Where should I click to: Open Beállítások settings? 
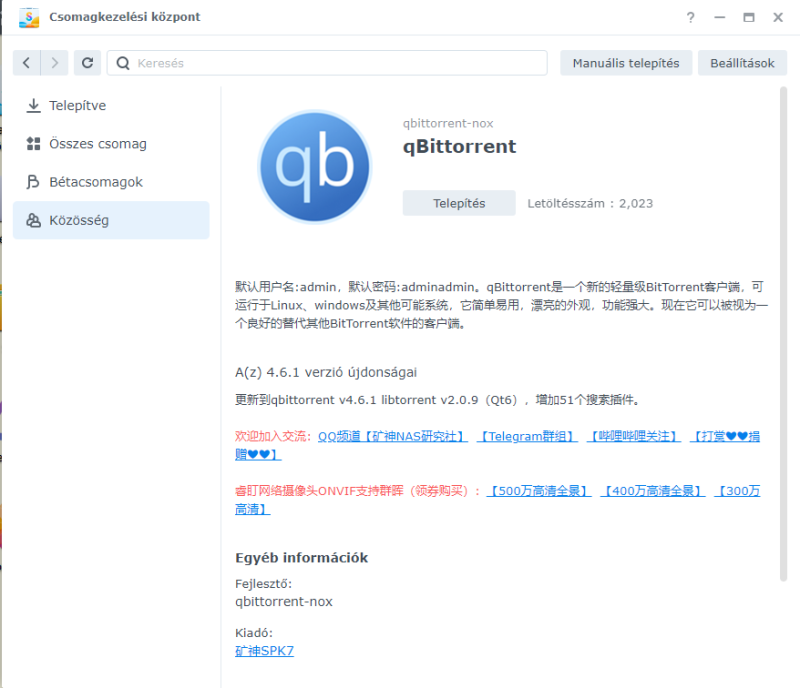click(742, 63)
